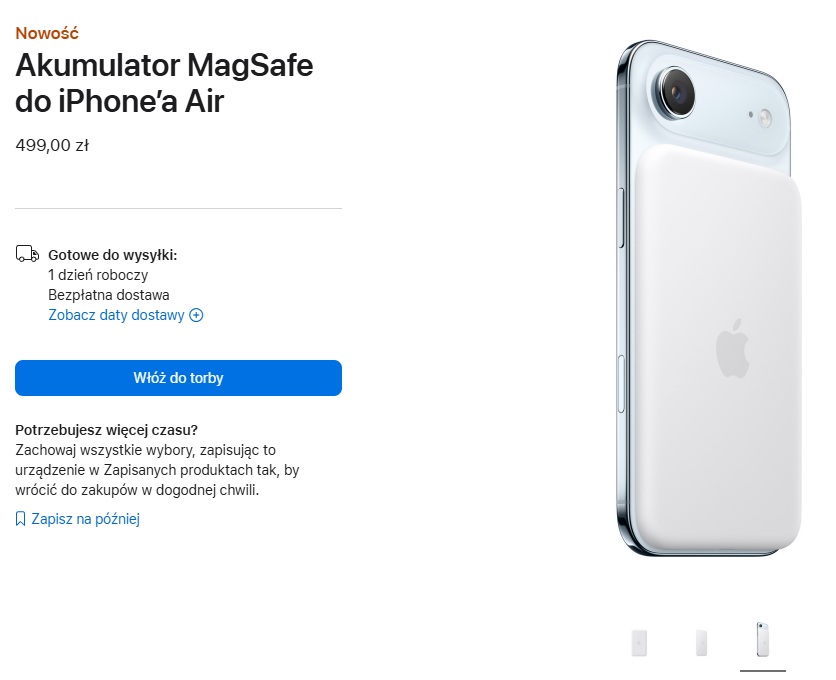Click the underline indicator below active thumbnail

pyautogui.click(x=763, y=670)
